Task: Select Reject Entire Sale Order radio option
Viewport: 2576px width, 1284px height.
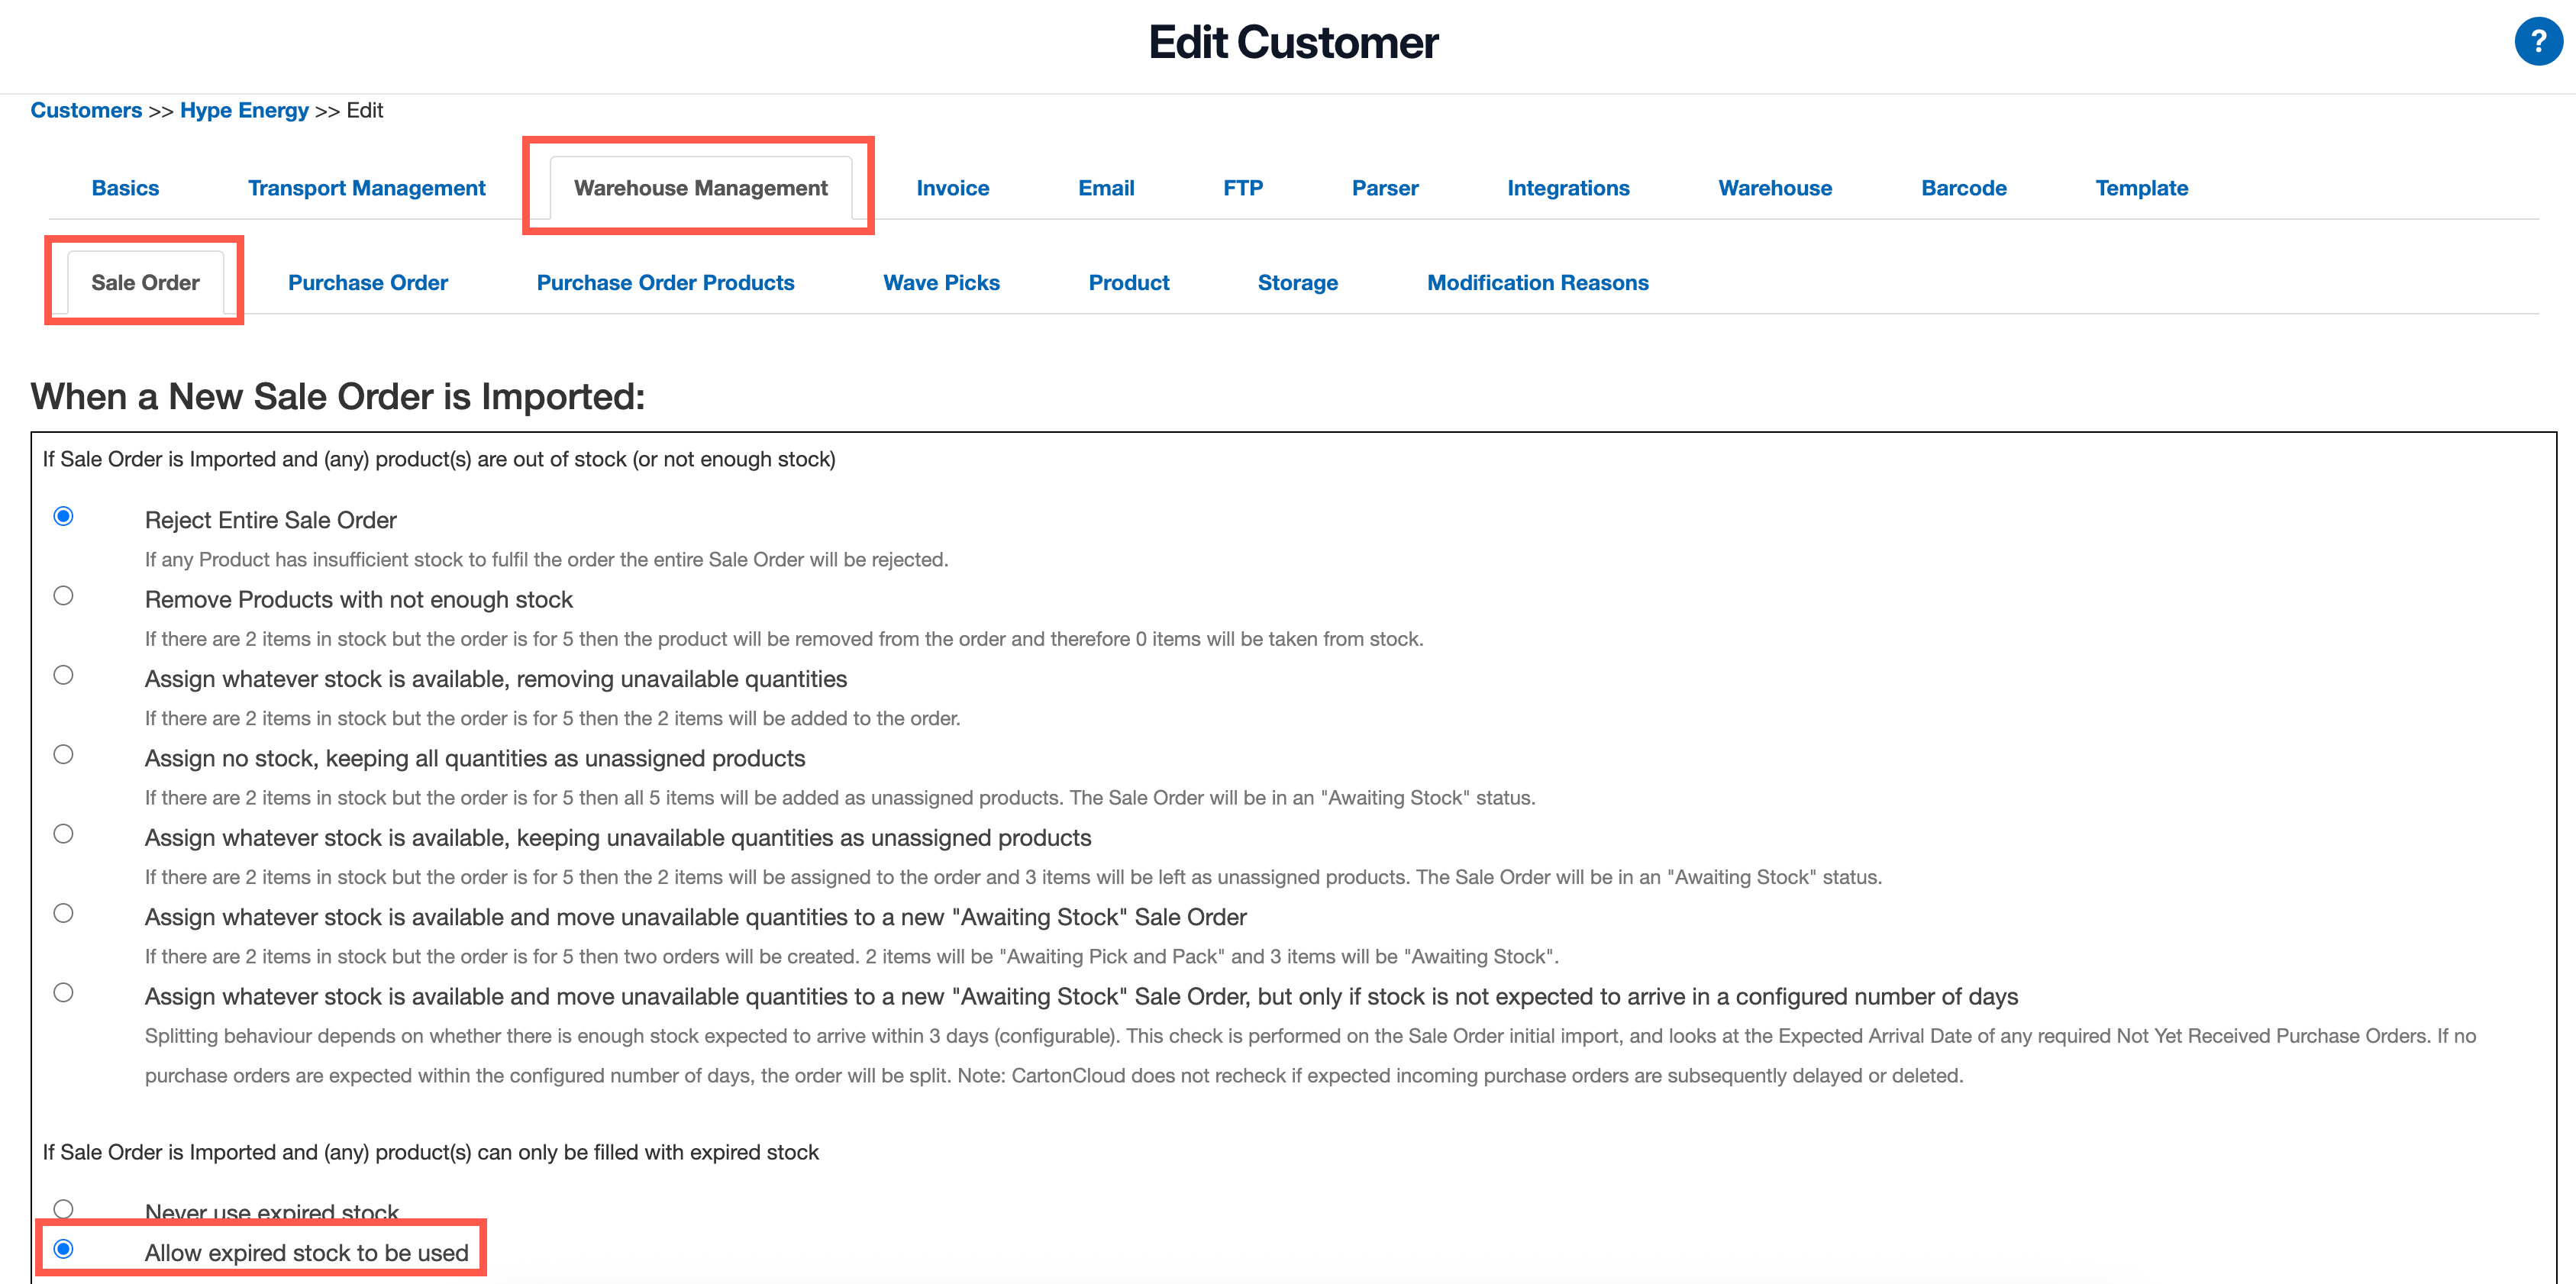Action: click(x=63, y=516)
